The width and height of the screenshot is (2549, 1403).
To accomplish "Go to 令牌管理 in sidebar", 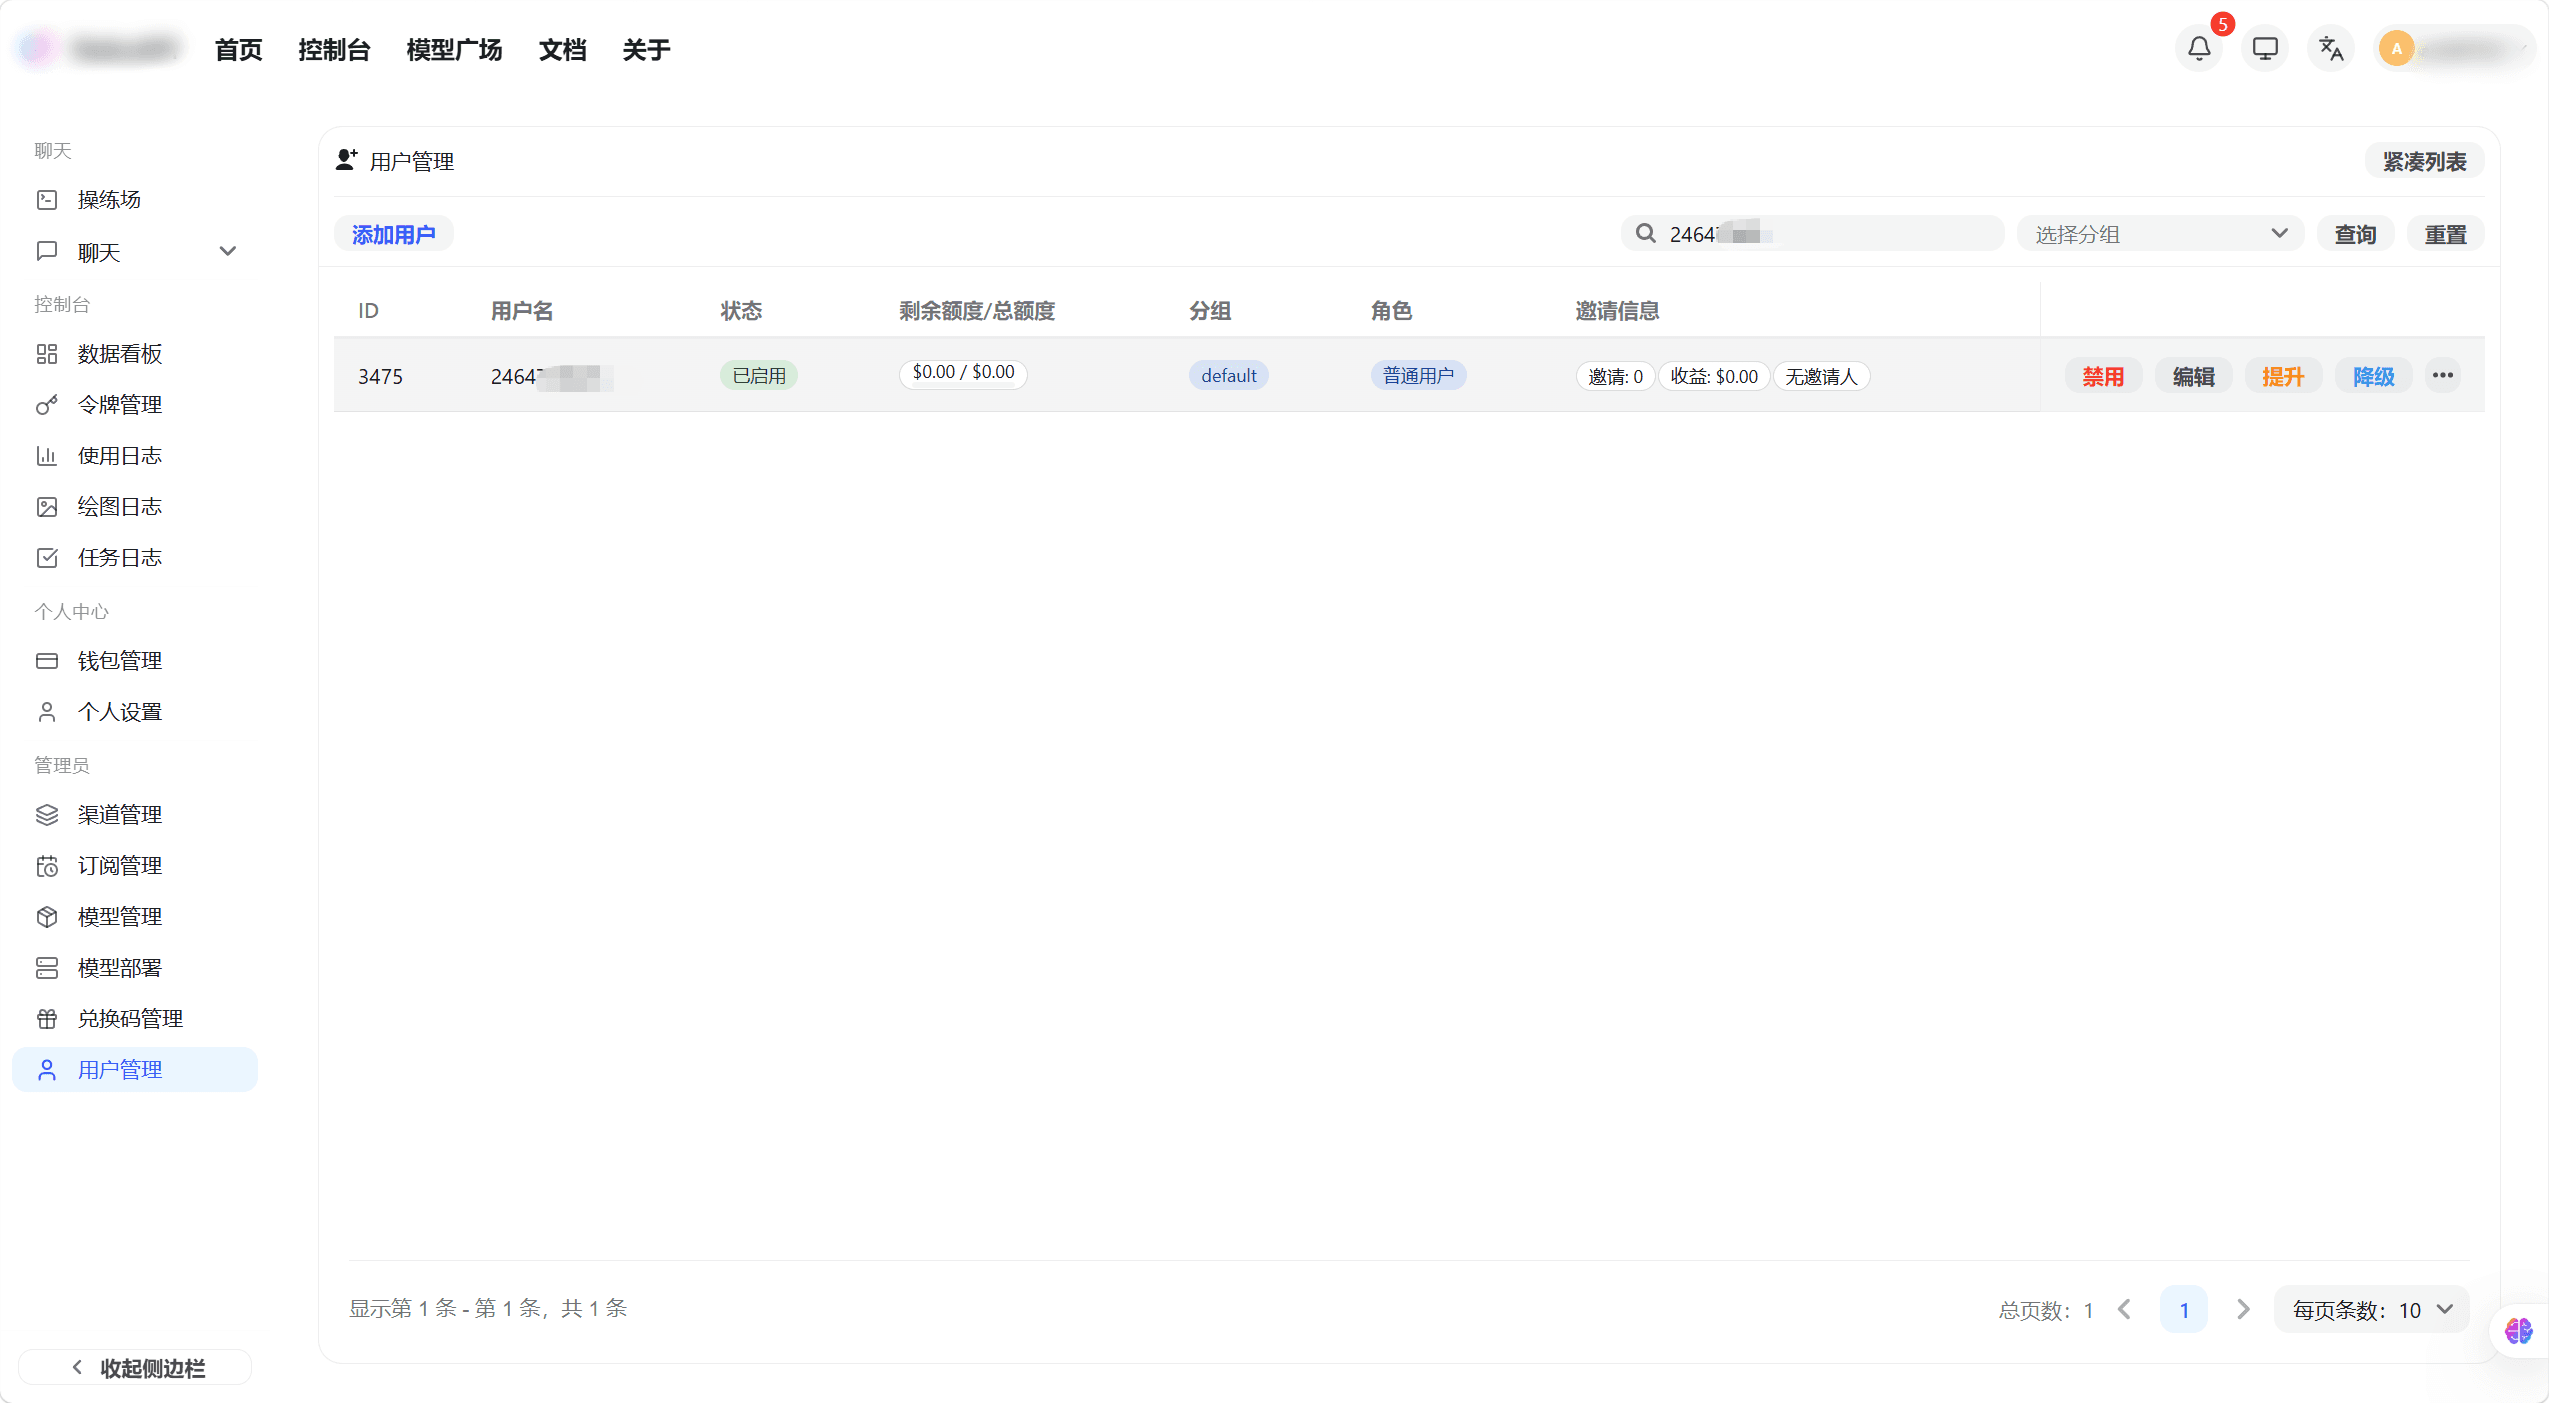I will point(119,405).
